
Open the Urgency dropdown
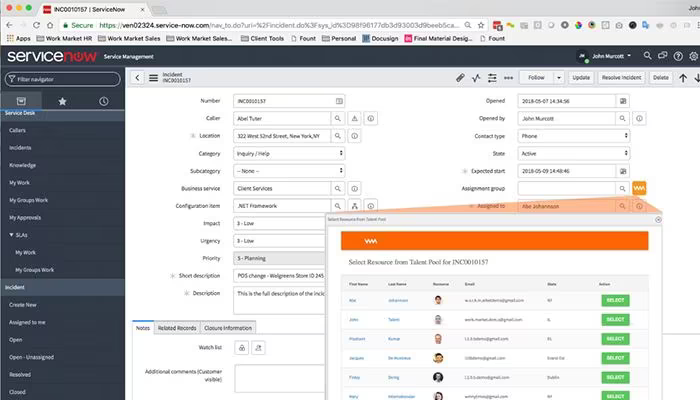[279, 241]
